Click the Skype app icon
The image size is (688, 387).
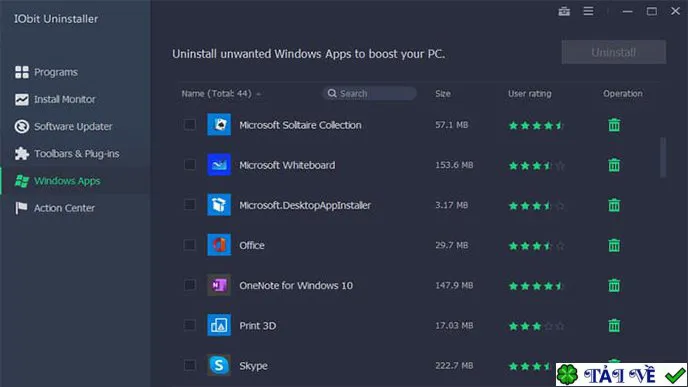click(219, 365)
